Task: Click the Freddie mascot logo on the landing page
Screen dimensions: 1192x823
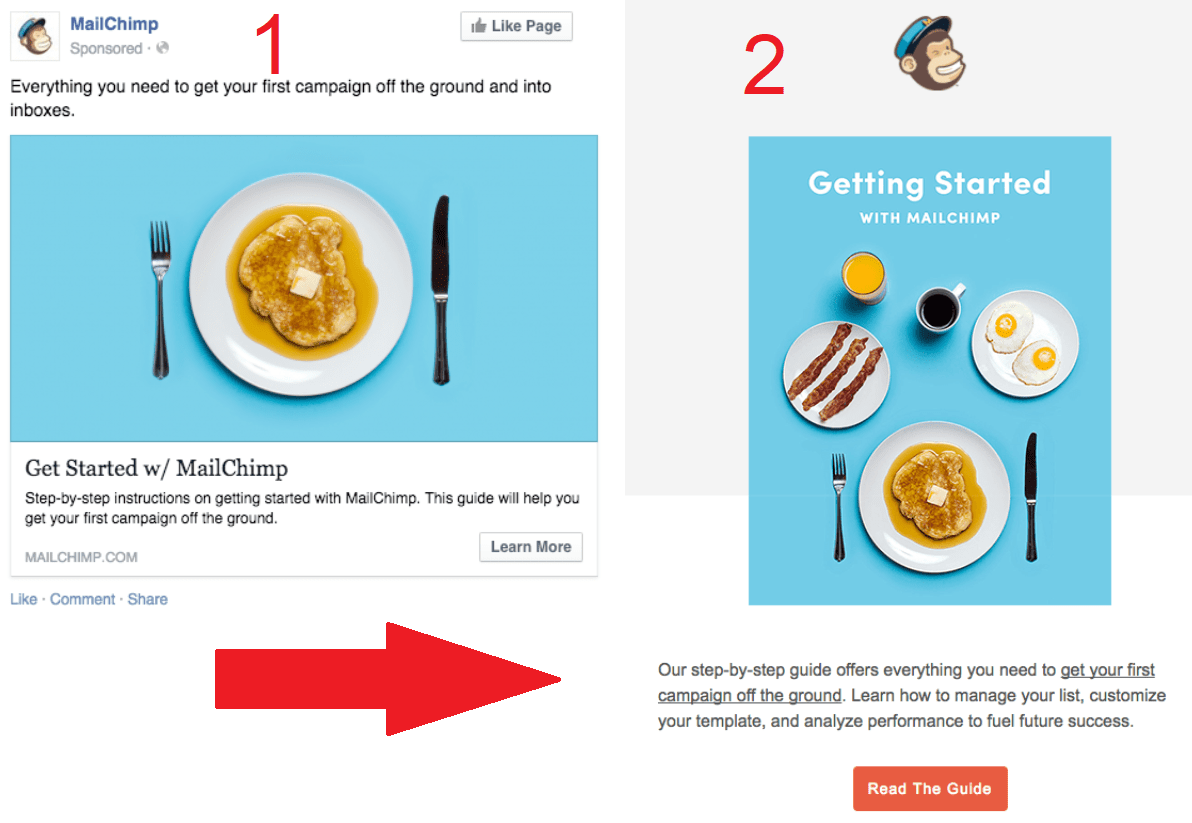Action: 929,52
